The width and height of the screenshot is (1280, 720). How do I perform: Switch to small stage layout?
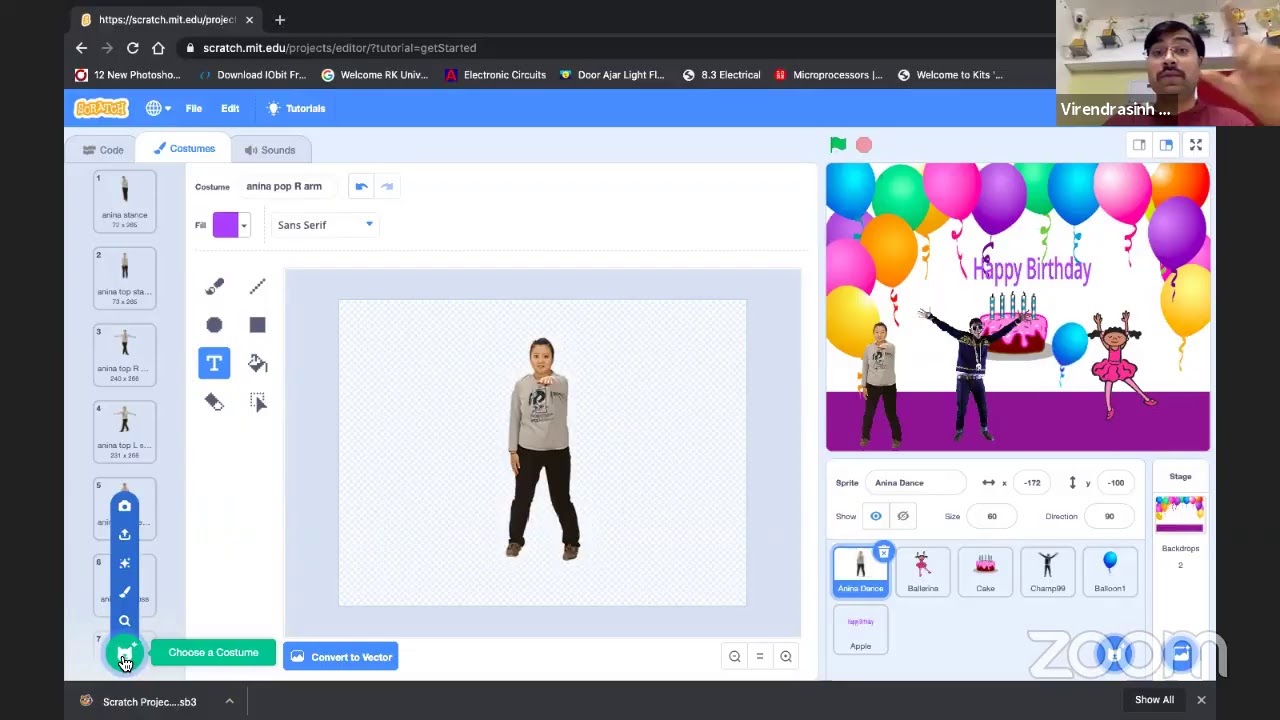tap(1139, 145)
